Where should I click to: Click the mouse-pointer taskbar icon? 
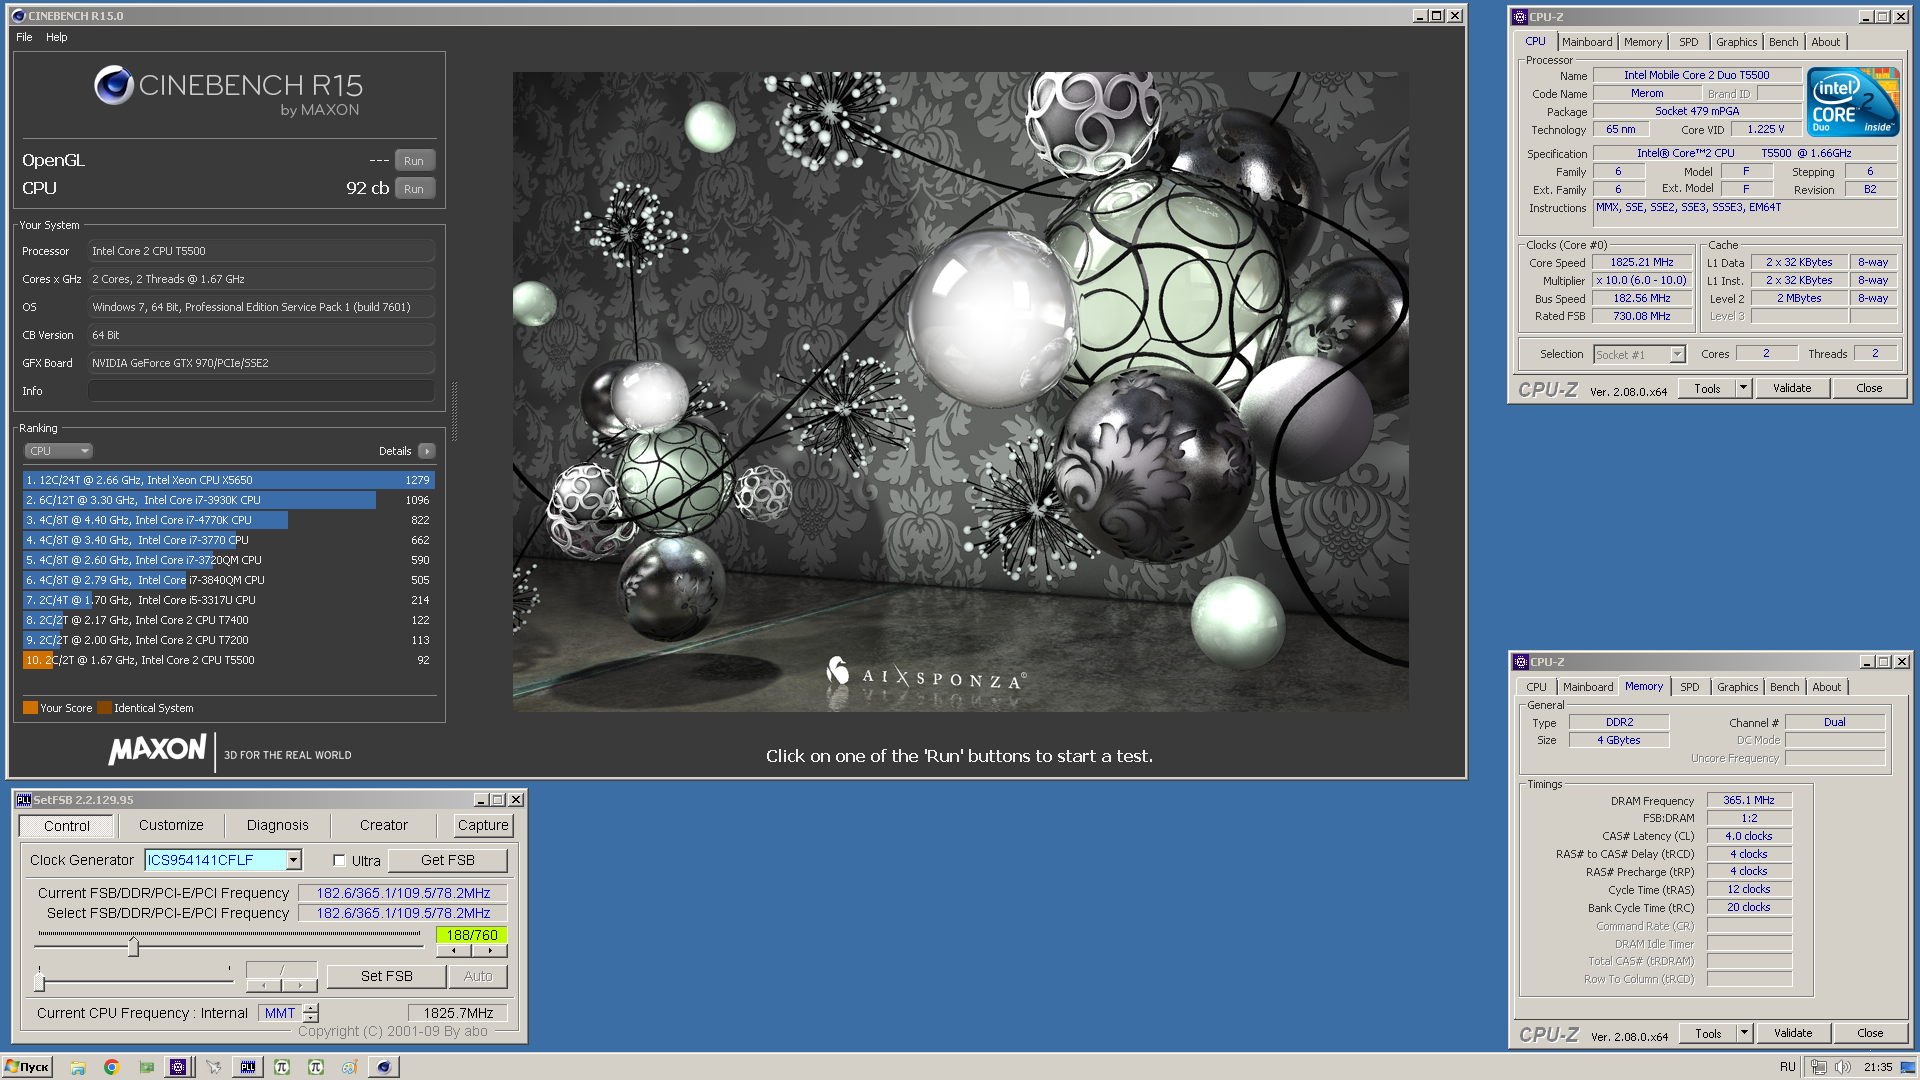pos(213,1067)
